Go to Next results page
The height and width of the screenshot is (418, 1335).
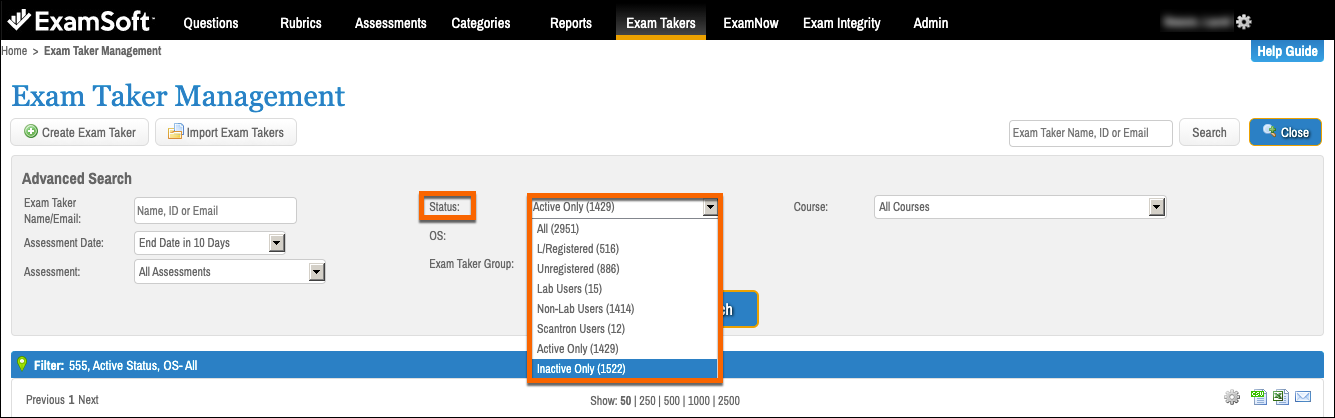(x=89, y=400)
